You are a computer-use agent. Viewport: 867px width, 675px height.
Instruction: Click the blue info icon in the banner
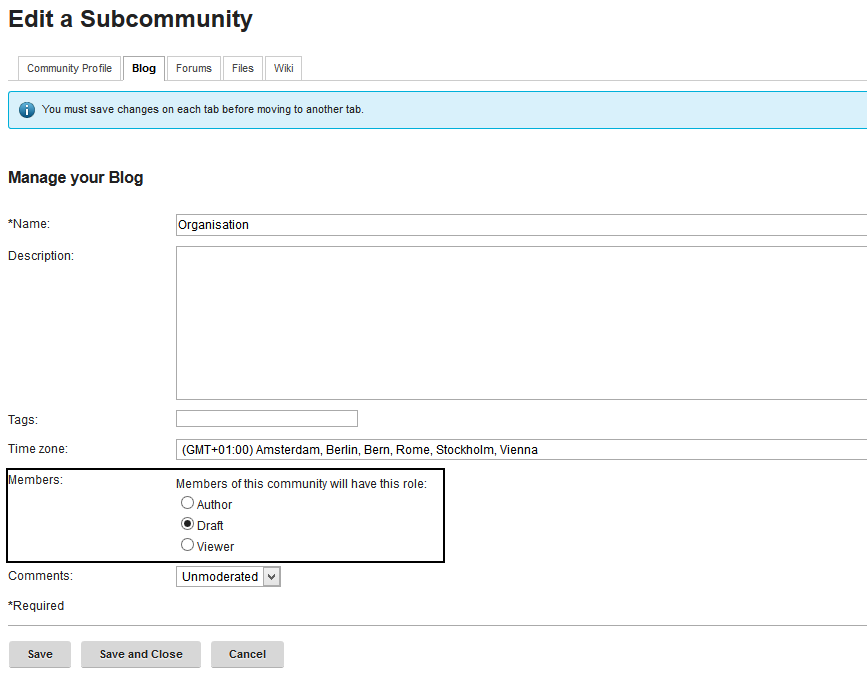click(27, 110)
